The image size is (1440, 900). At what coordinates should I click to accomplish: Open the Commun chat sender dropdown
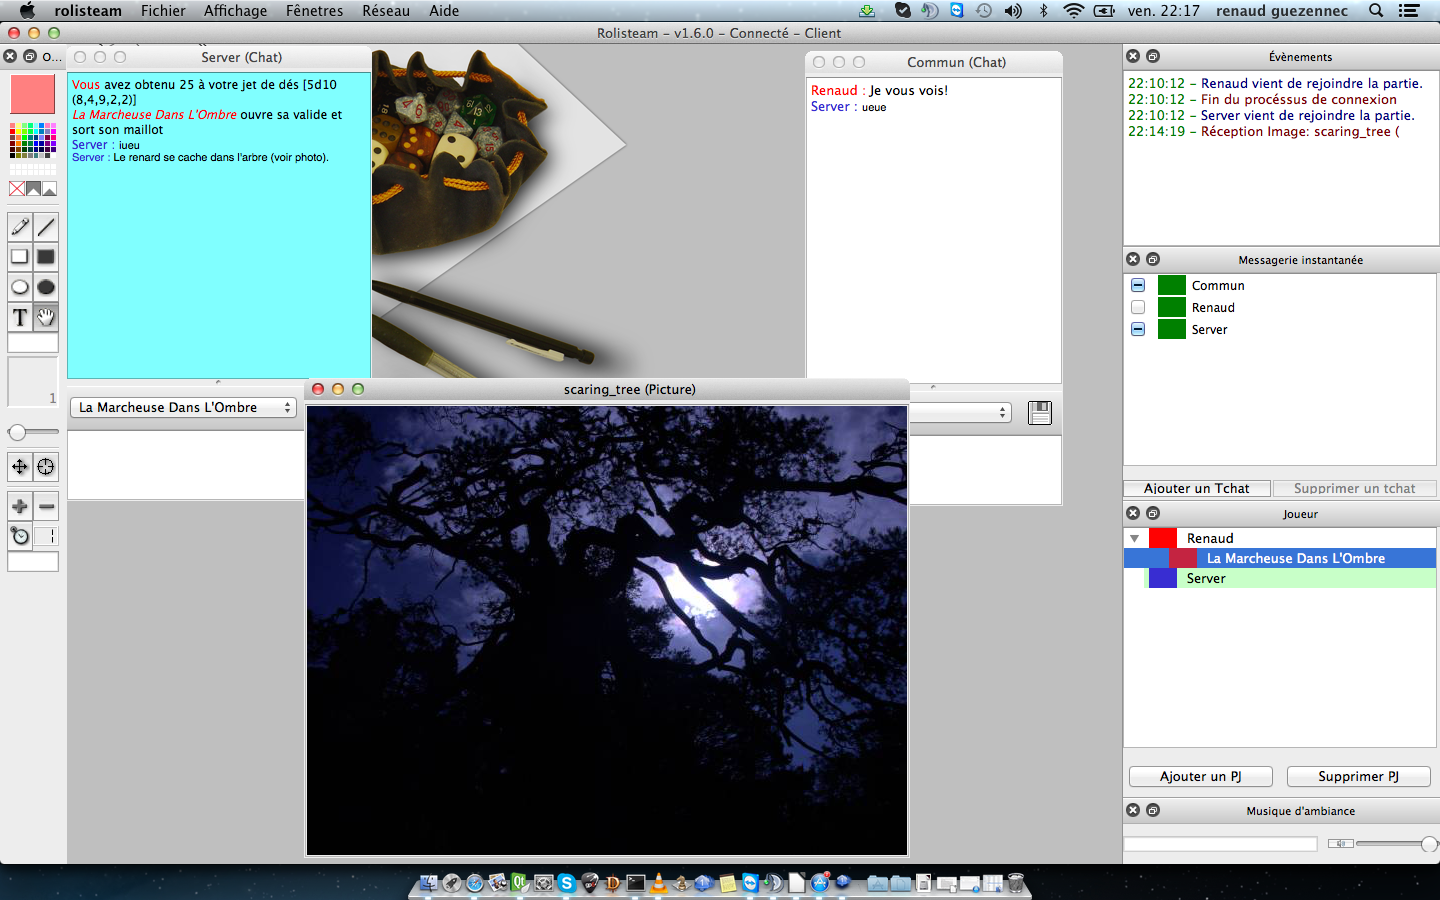pos(962,413)
